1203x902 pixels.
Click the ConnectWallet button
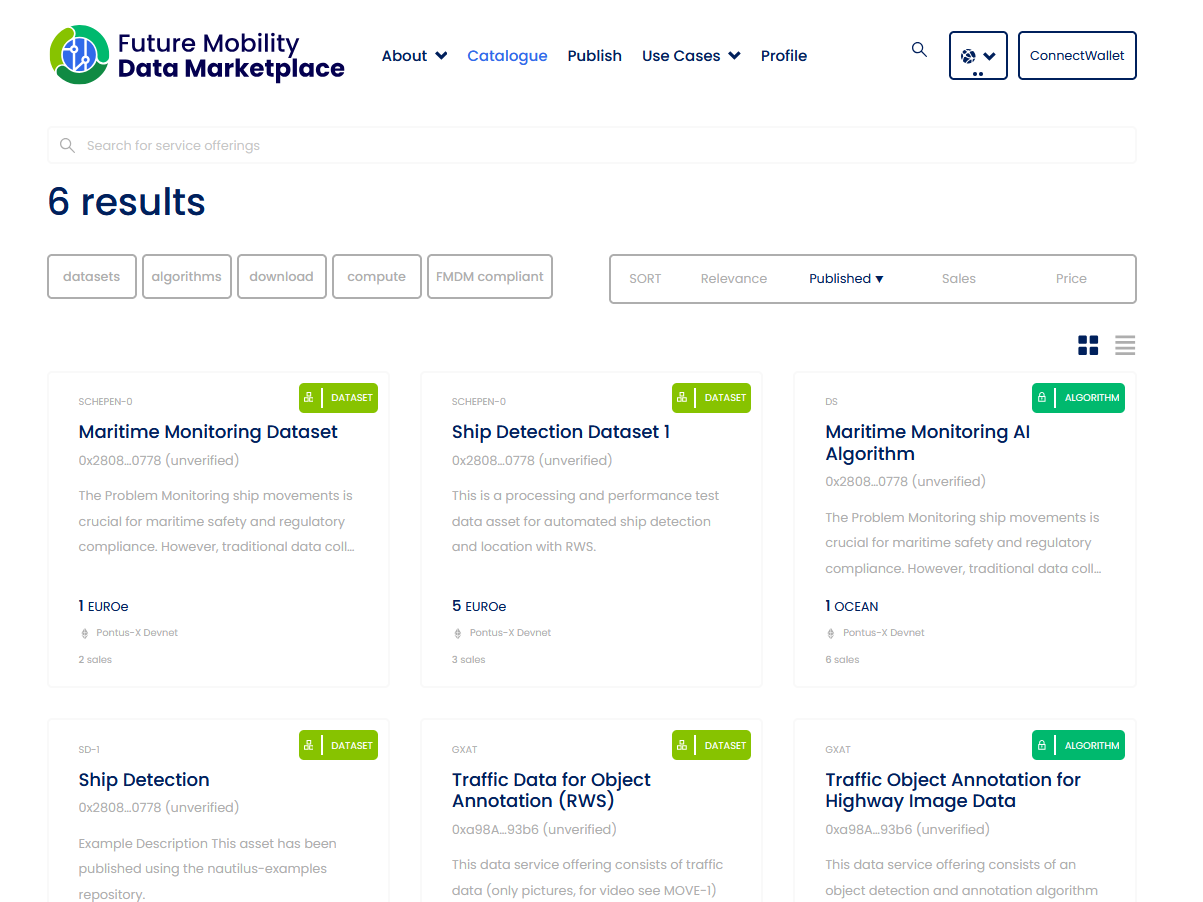tap(1077, 56)
